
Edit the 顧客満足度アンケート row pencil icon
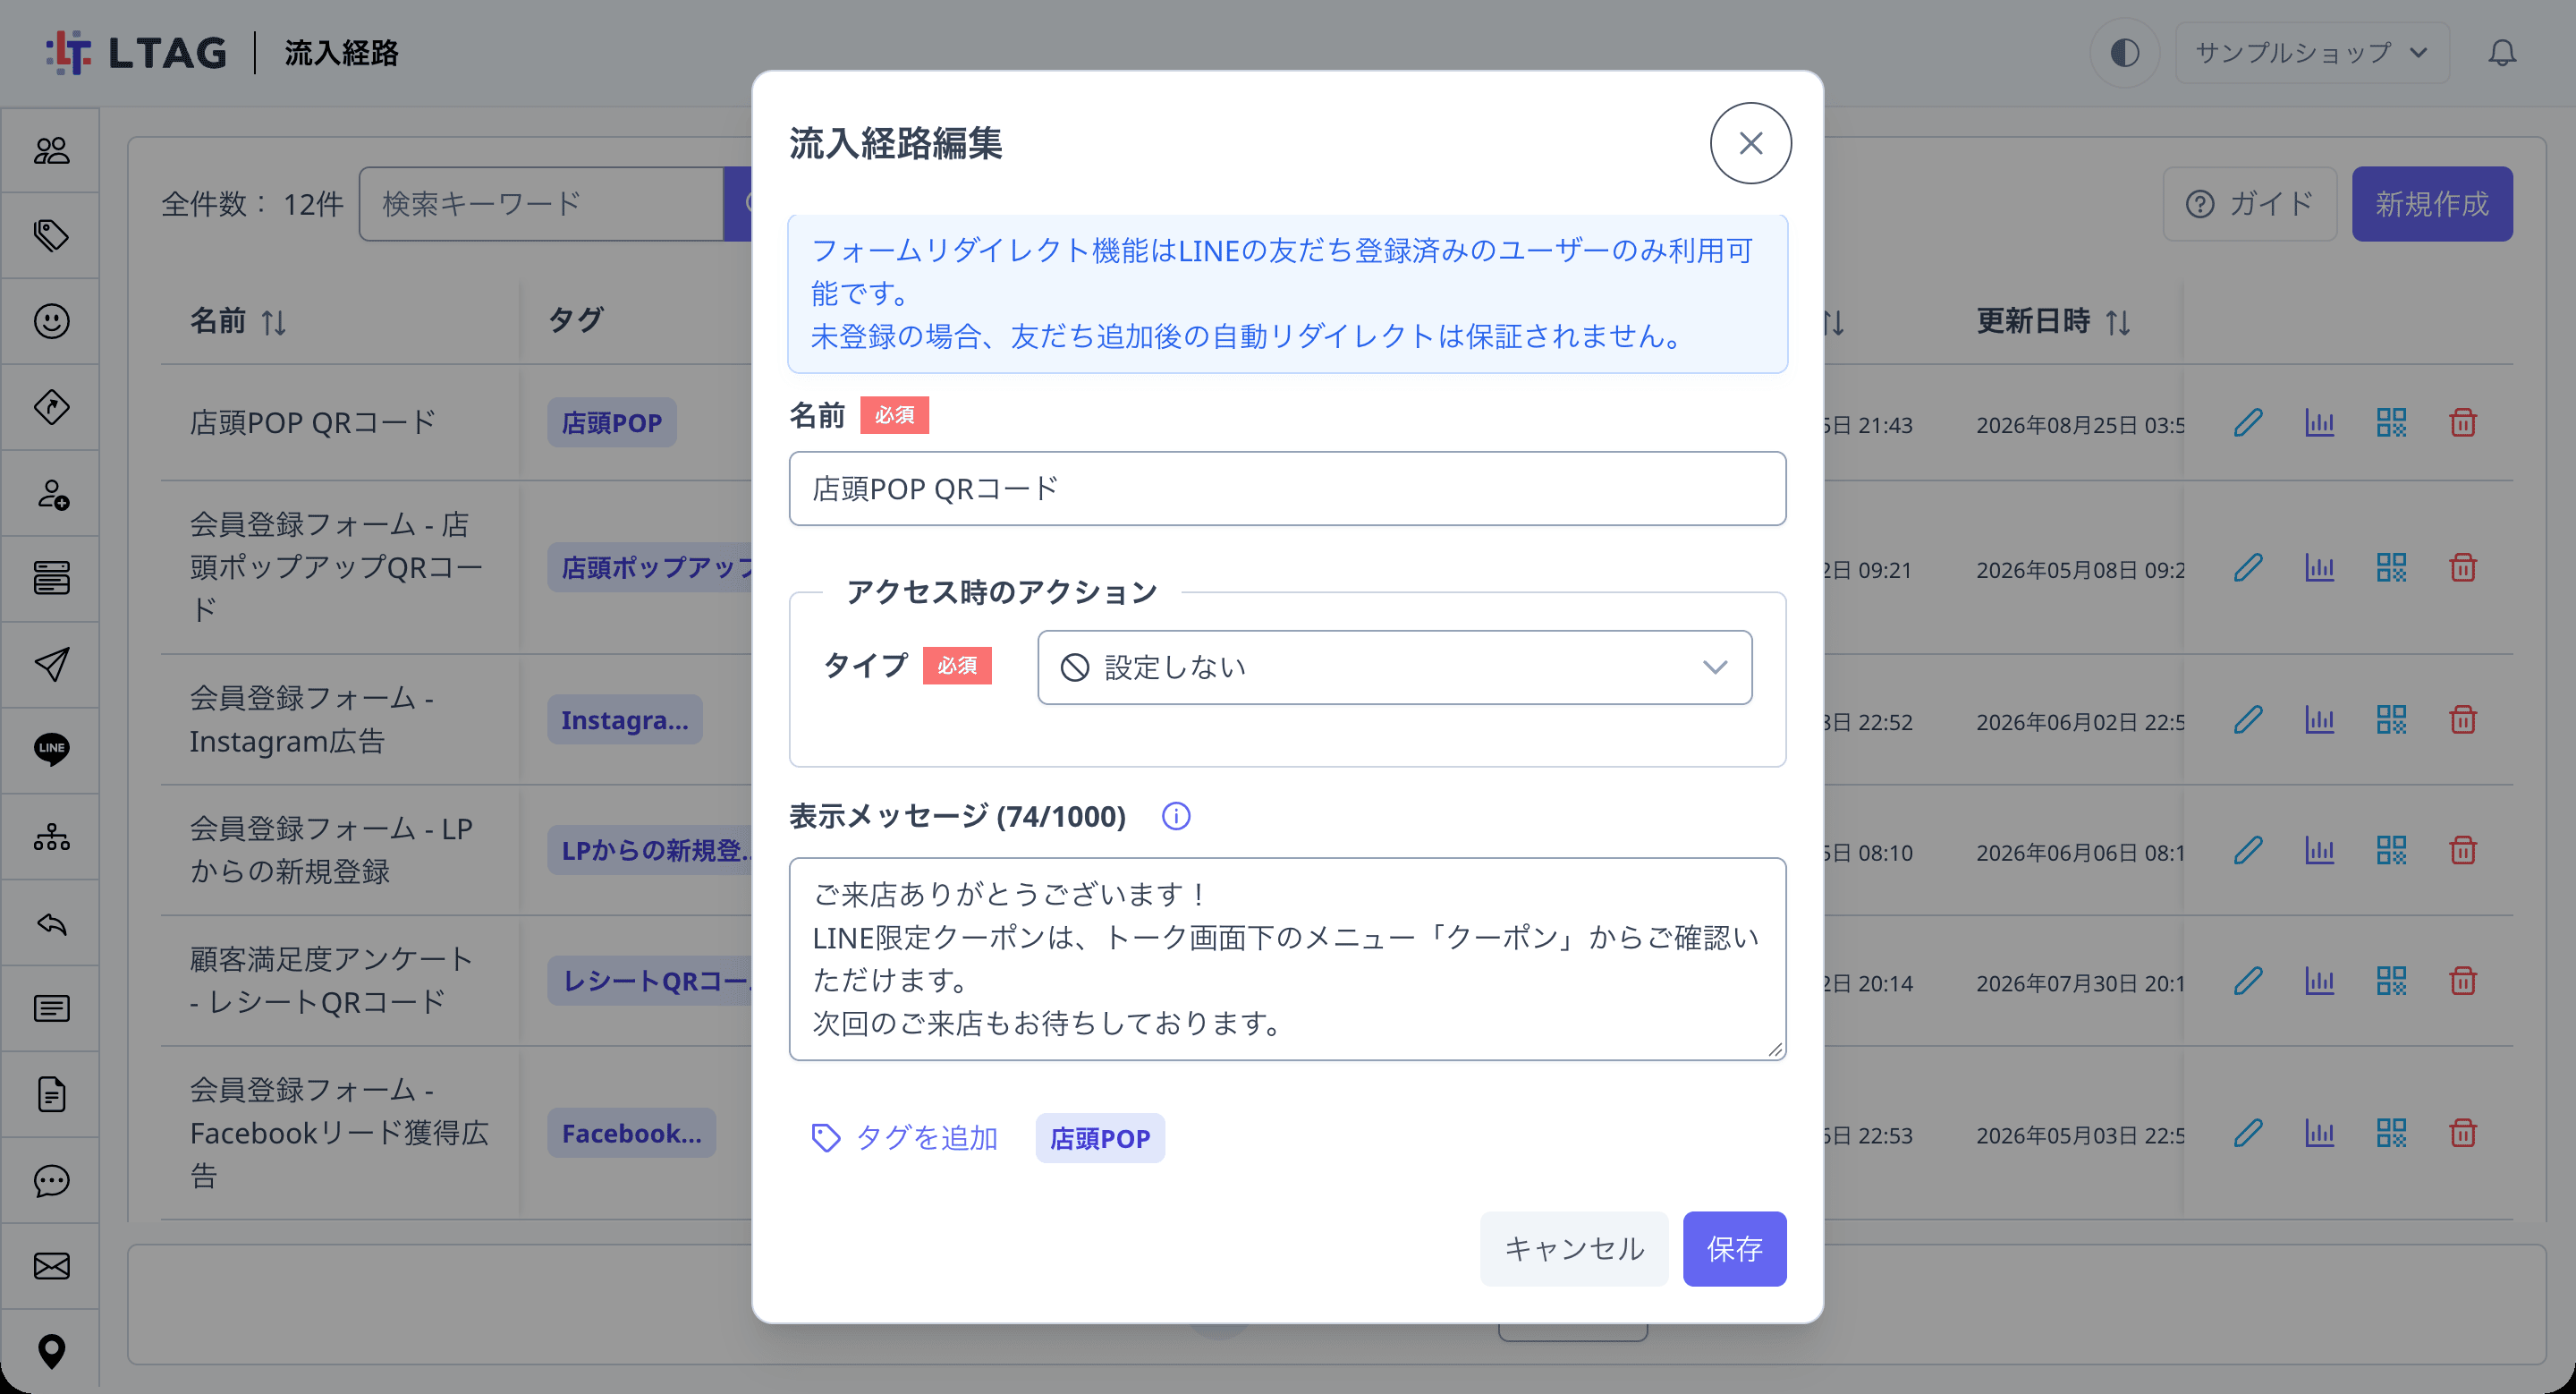click(2248, 981)
